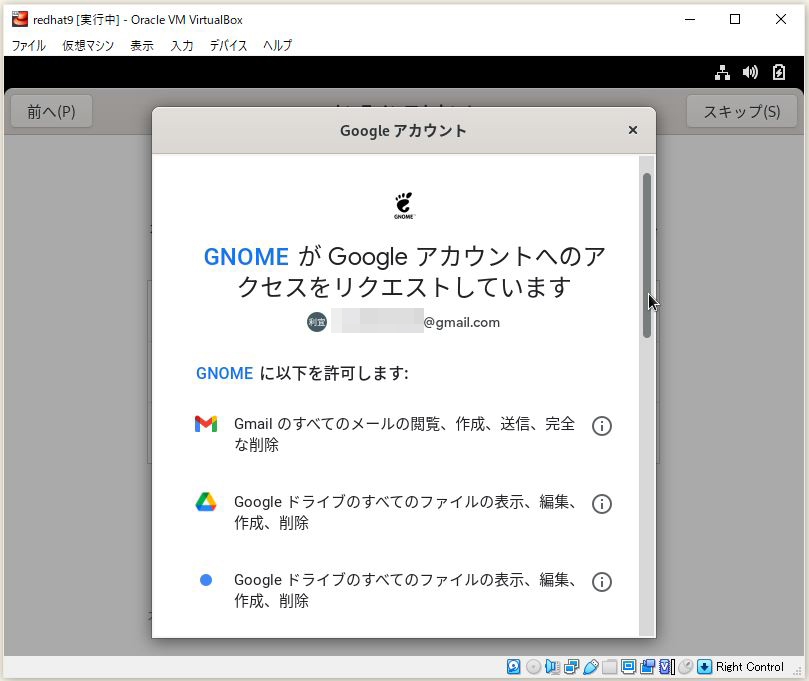This screenshot has height=681, width=809.
Task: Click the mouse integration status icon
Action: click(x=686, y=667)
